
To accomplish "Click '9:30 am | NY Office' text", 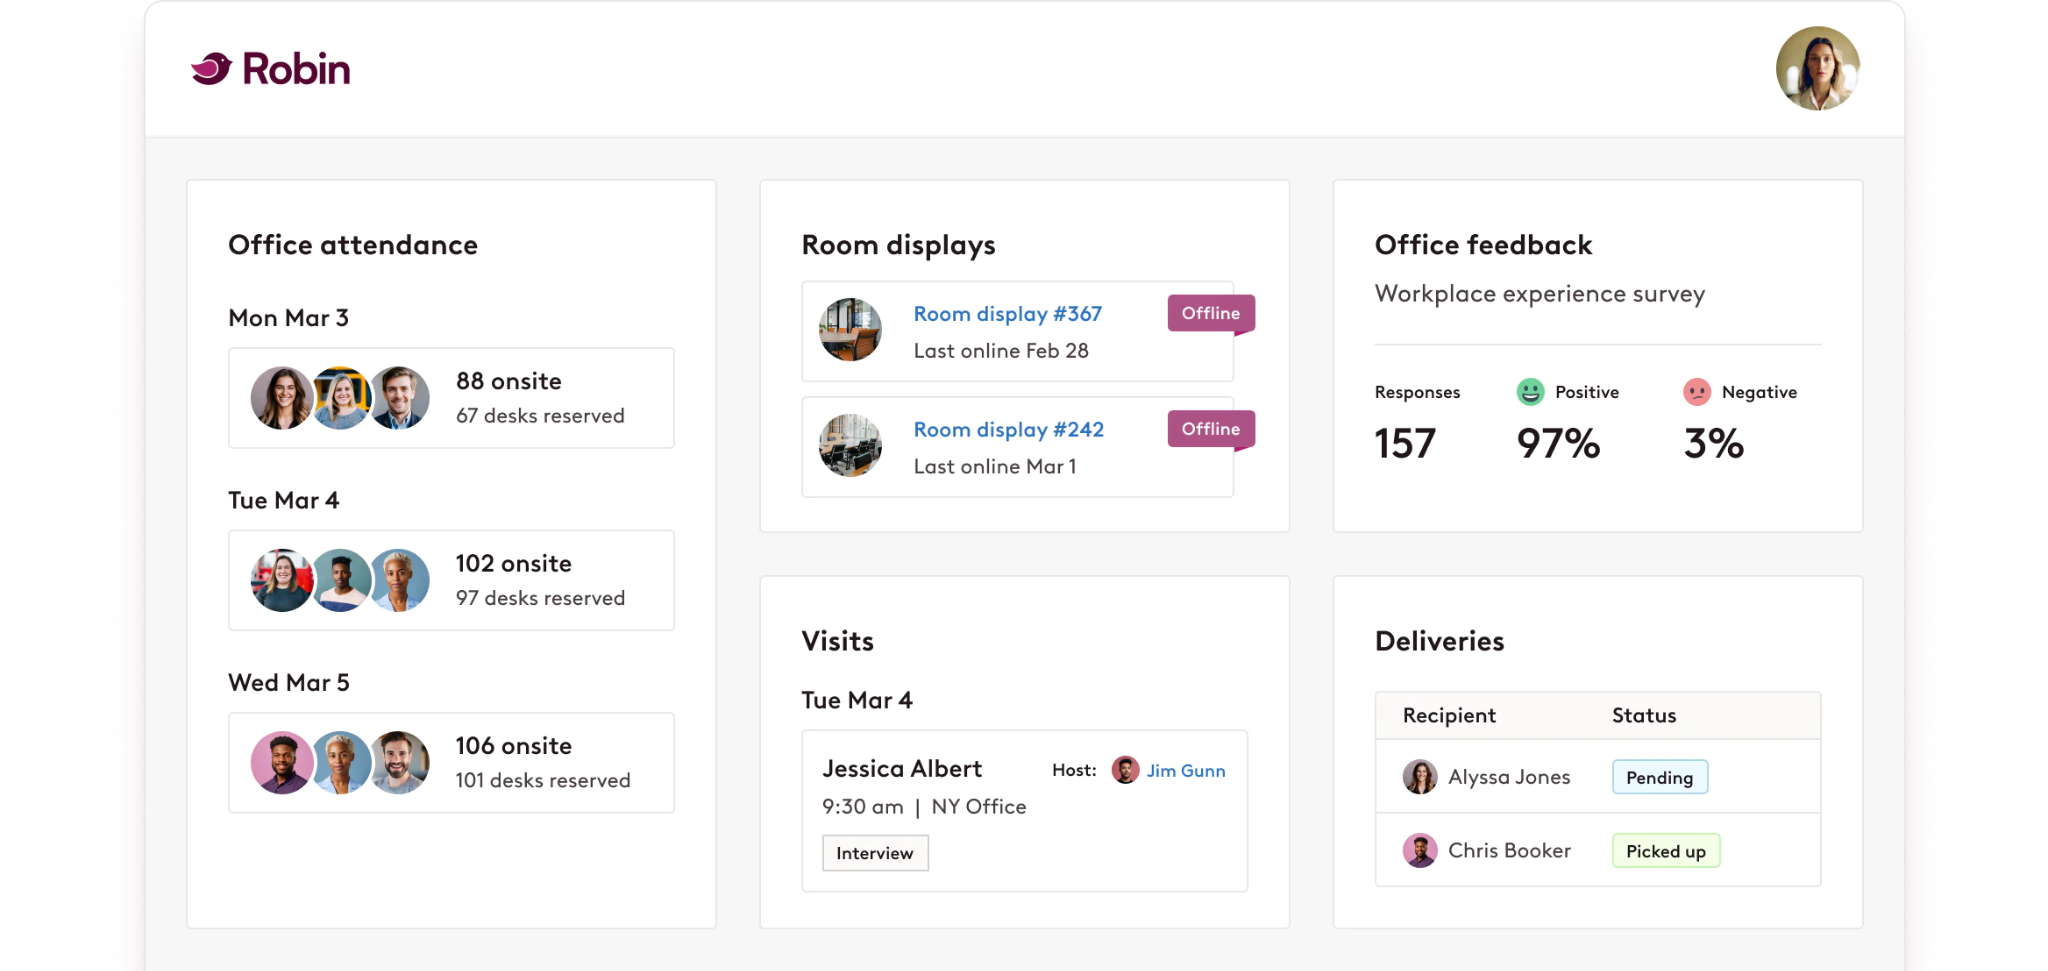I will [x=924, y=807].
